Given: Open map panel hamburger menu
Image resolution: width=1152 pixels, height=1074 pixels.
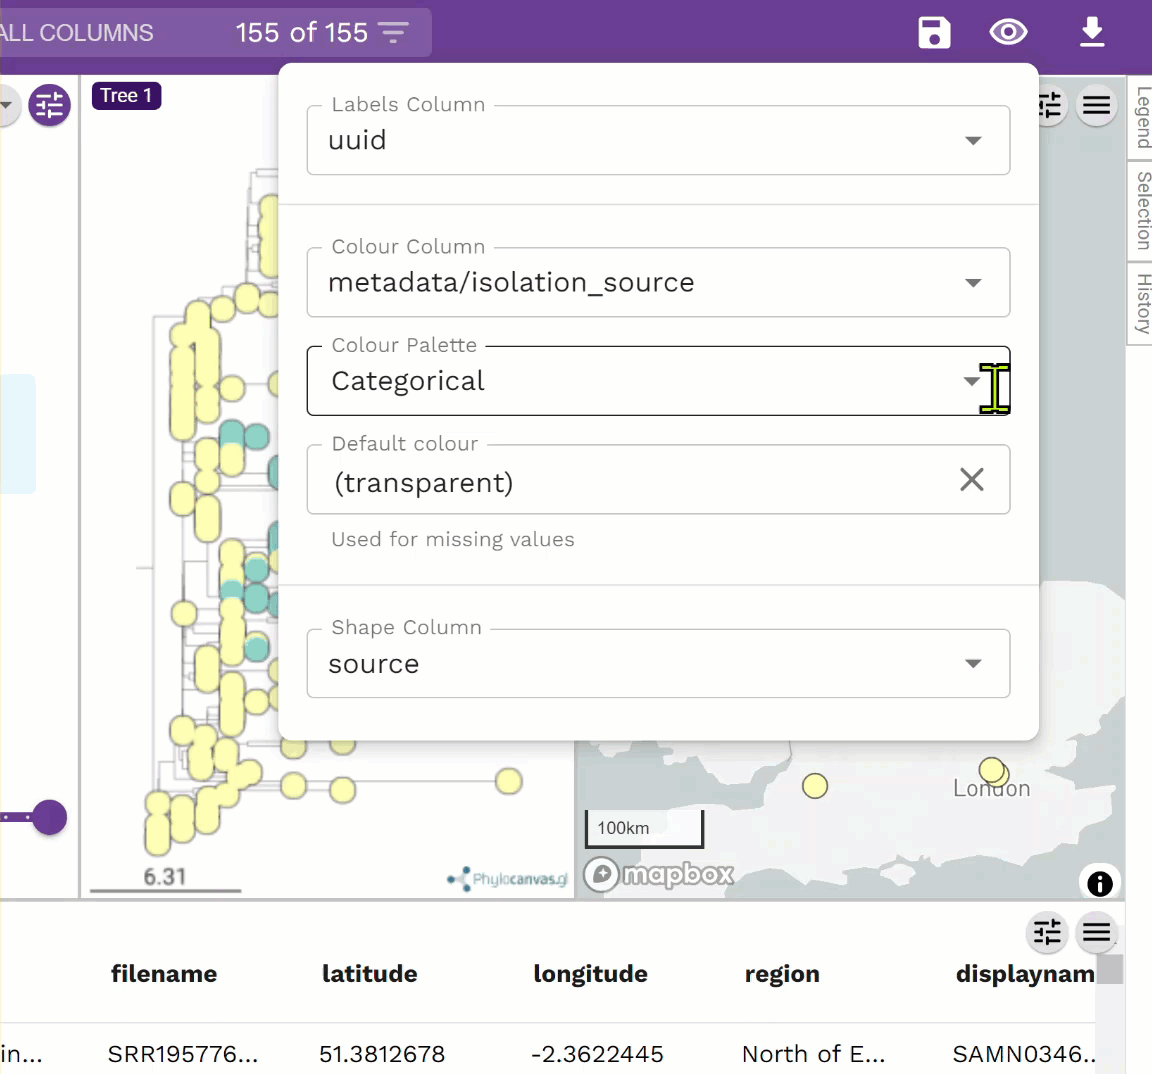Looking at the screenshot, I should coord(1097,106).
